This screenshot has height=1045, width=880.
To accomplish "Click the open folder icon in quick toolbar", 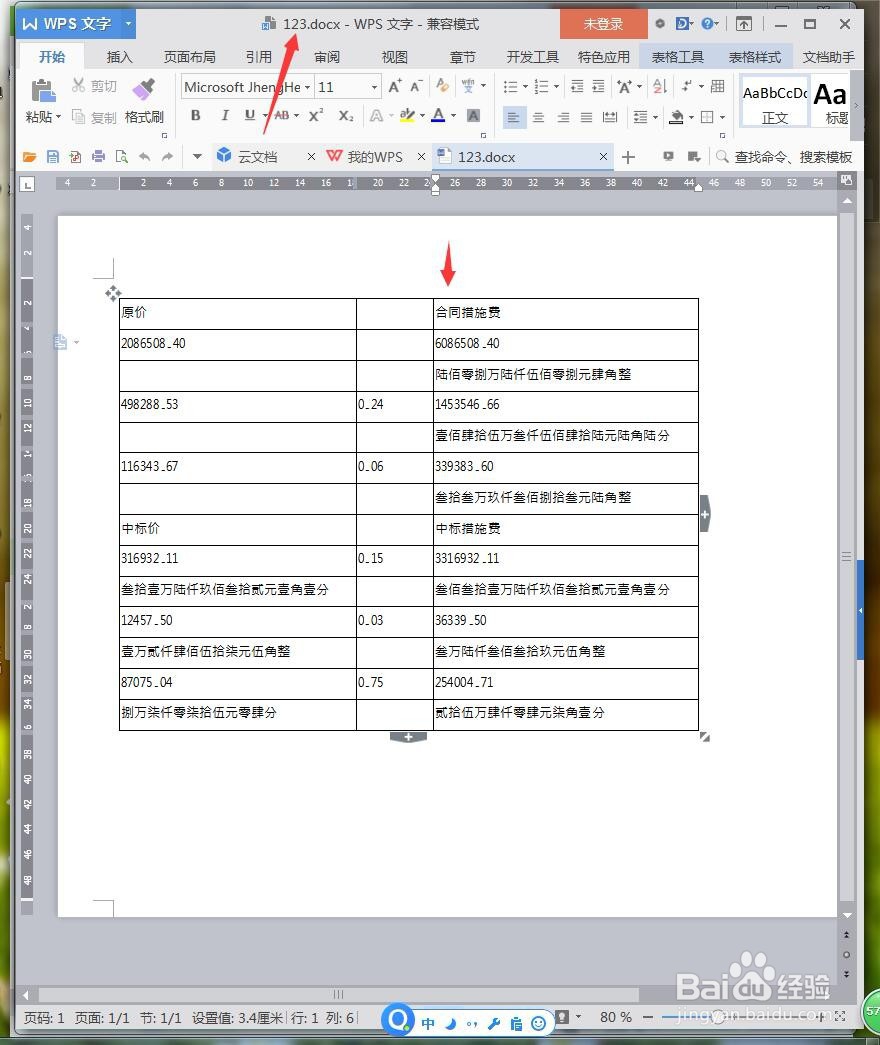I will 29,157.
